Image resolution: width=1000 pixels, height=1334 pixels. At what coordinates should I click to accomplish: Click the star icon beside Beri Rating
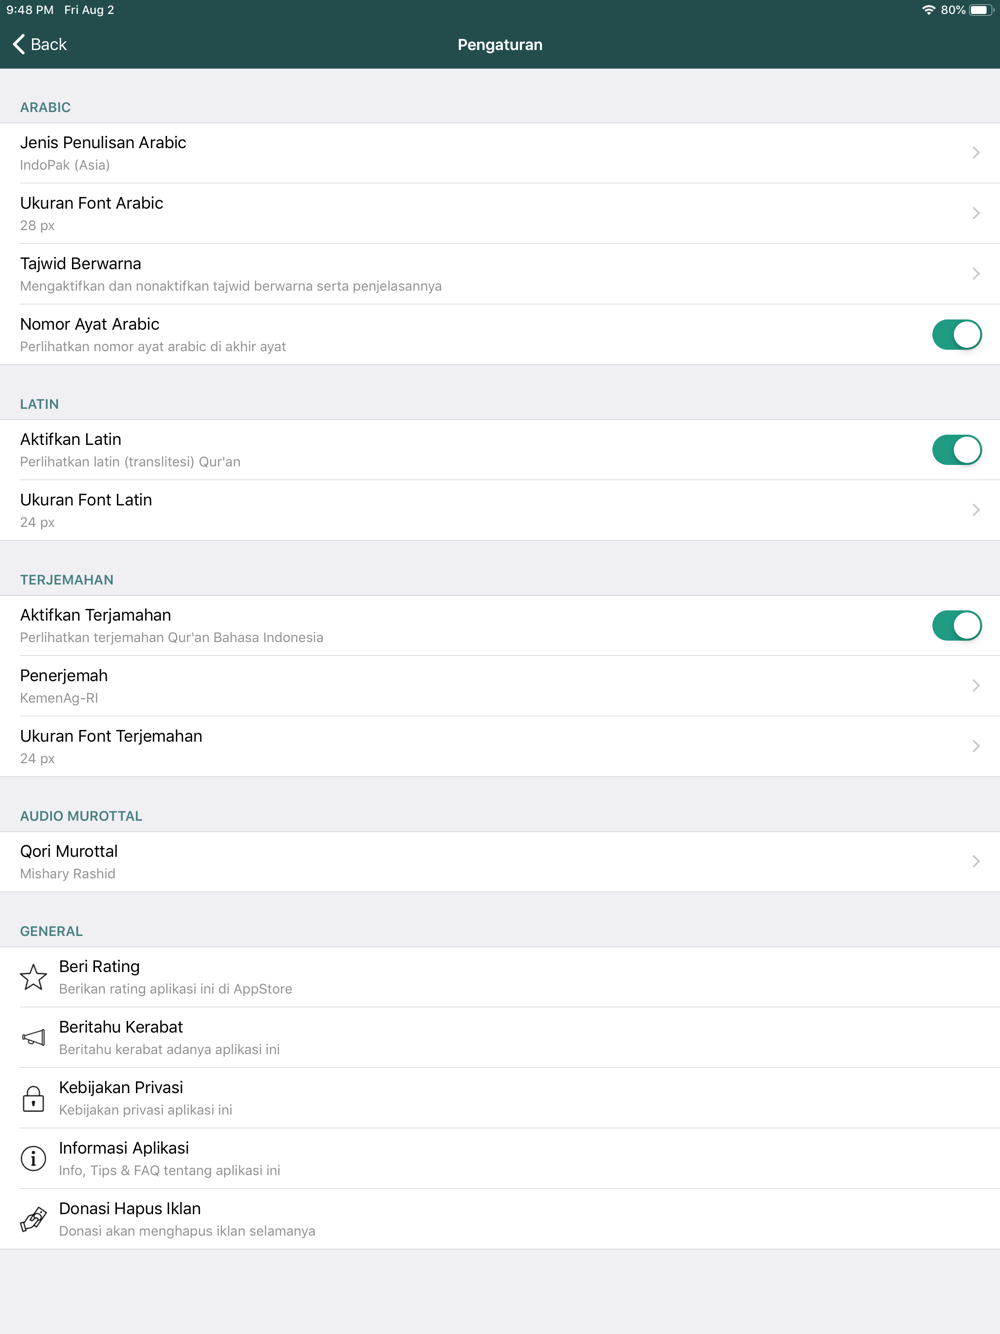coord(33,977)
